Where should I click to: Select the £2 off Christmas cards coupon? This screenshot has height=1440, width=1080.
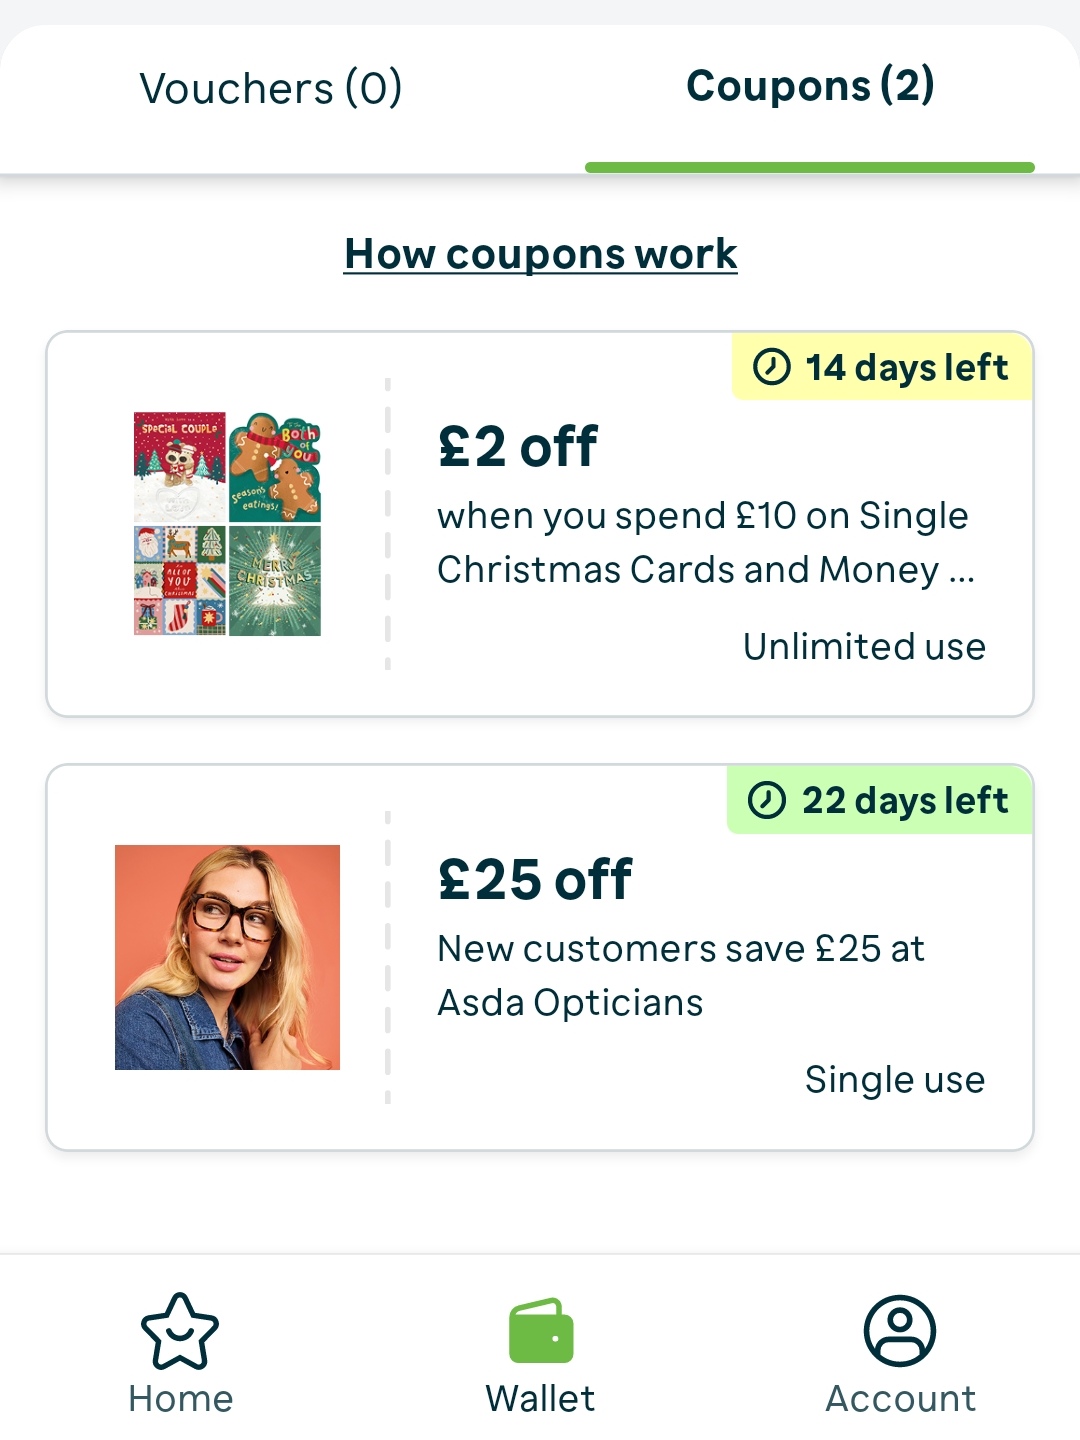pyautogui.click(x=540, y=520)
